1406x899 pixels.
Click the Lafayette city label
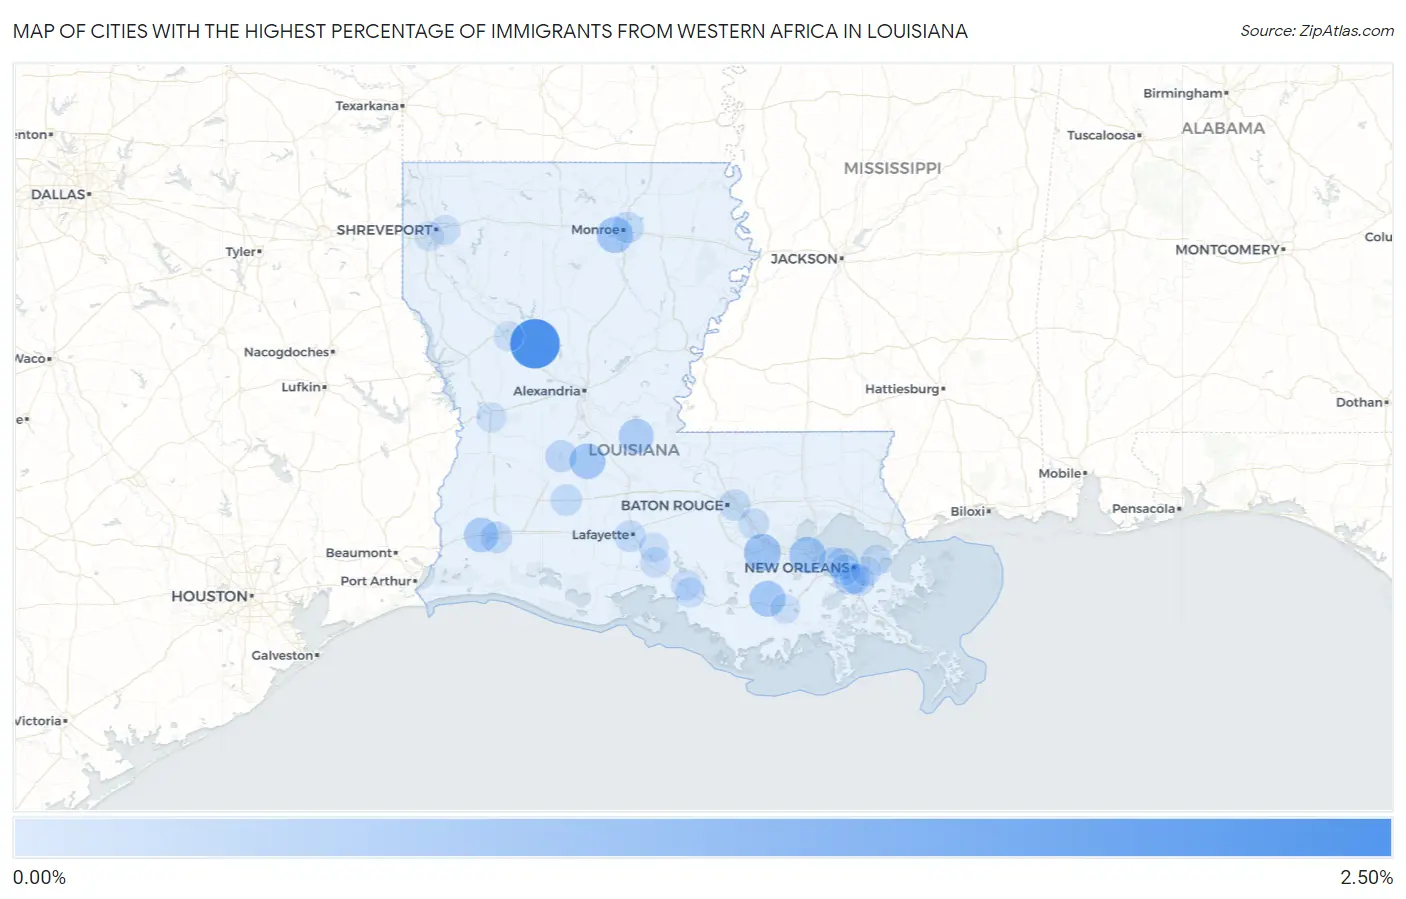coord(600,535)
